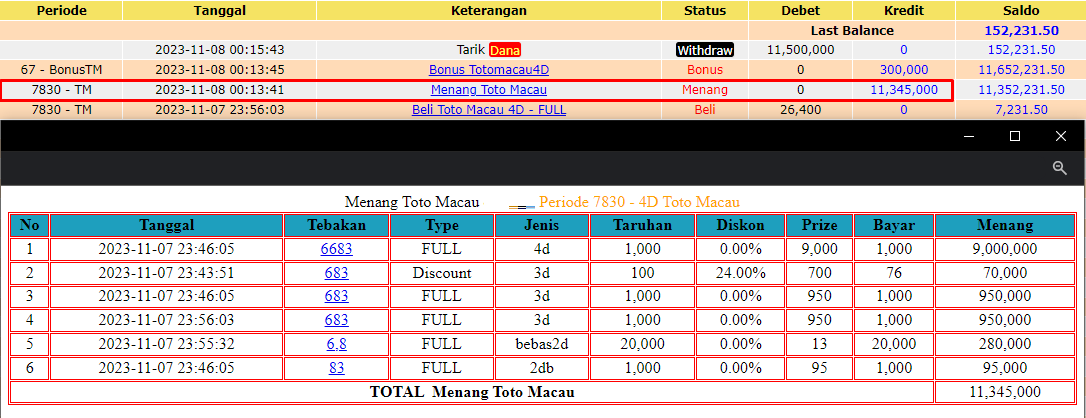Select the 24.00% diskon value
1086x418 pixels.
click(740, 273)
